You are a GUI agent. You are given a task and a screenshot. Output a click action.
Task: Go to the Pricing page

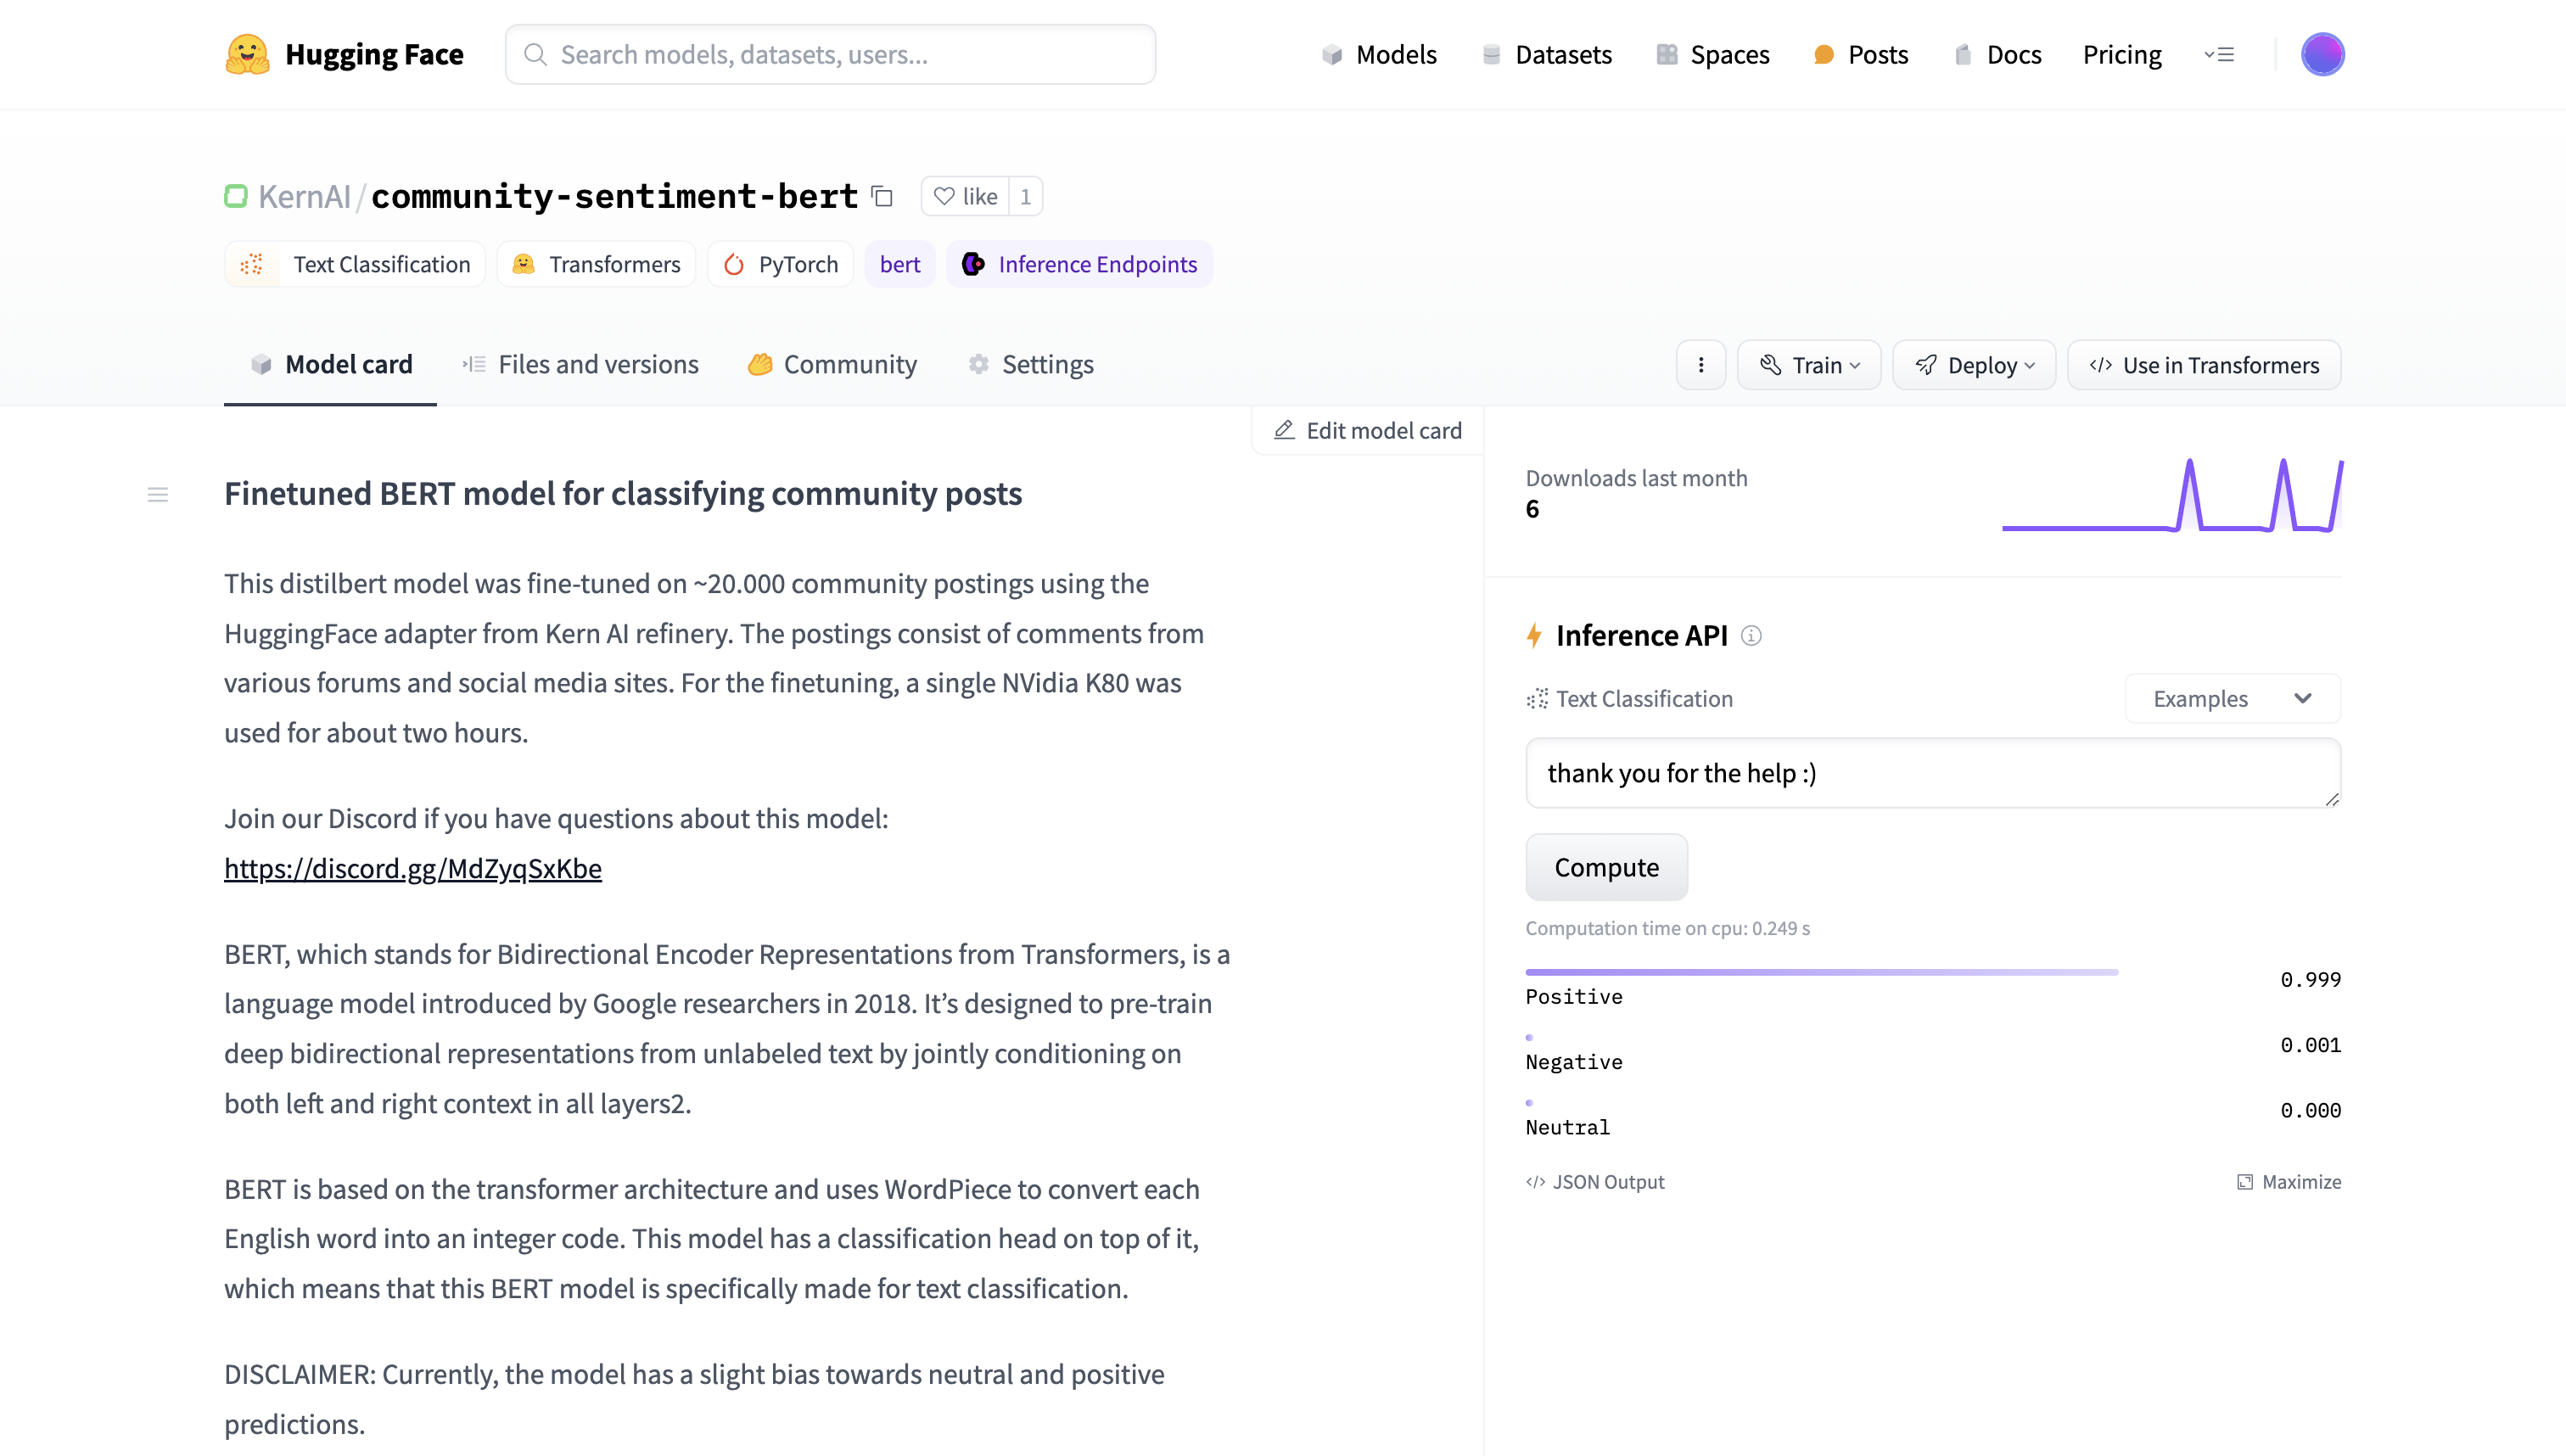pyautogui.click(x=2122, y=54)
